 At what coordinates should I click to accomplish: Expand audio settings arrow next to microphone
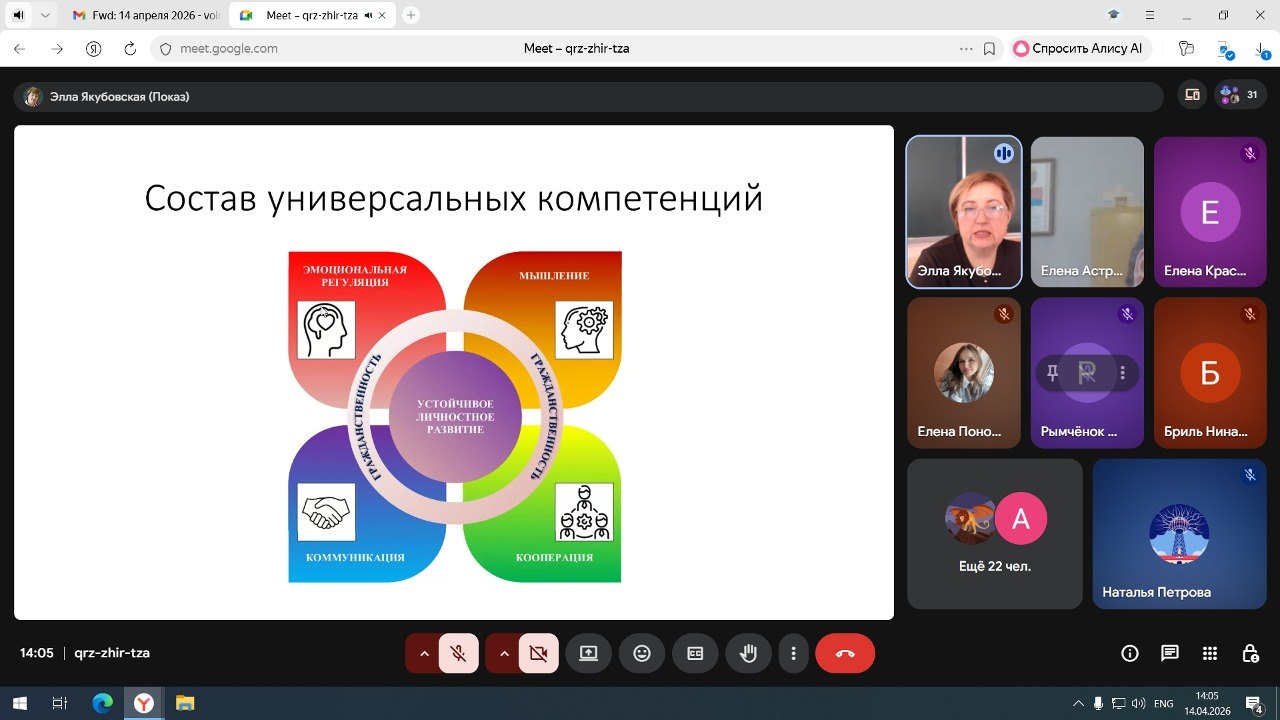click(x=423, y=653)
